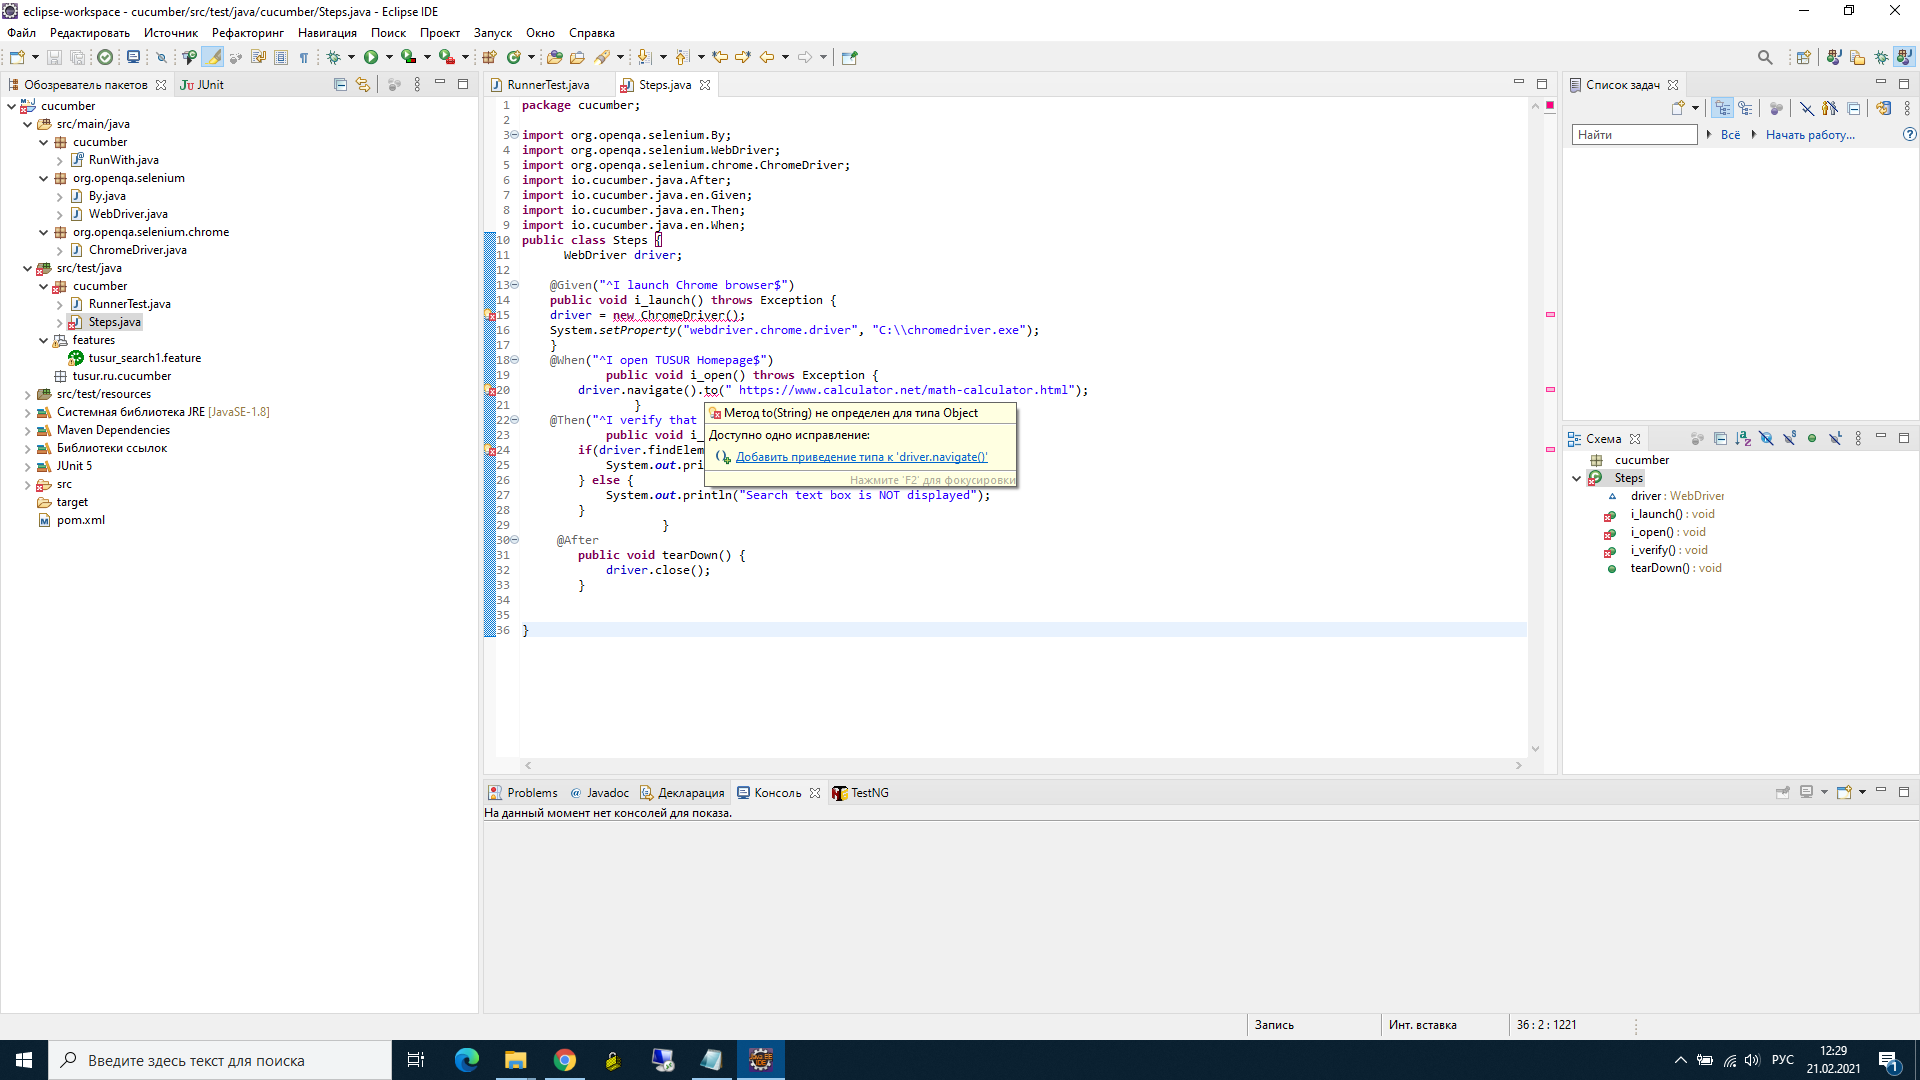Select tusur_search1.feature in Package Explorer

point(144,358)
